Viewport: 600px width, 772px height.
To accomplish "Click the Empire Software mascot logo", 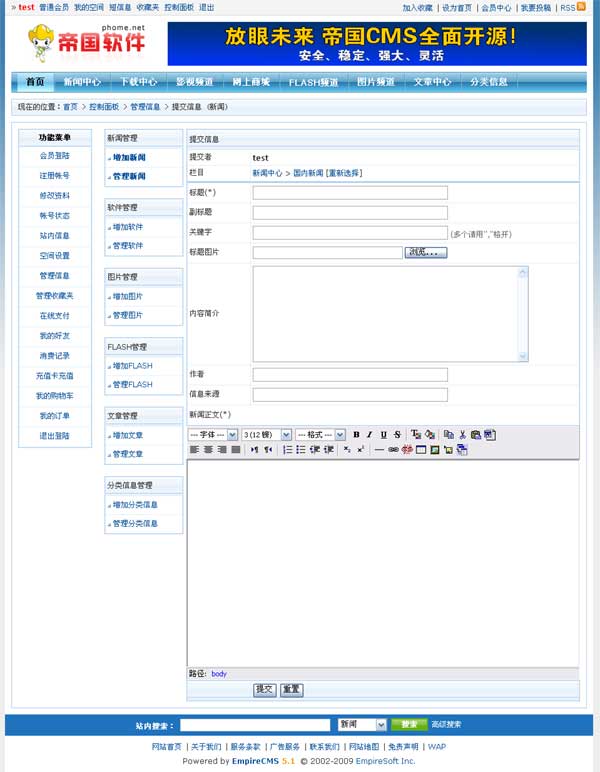I will pos(42,44).
